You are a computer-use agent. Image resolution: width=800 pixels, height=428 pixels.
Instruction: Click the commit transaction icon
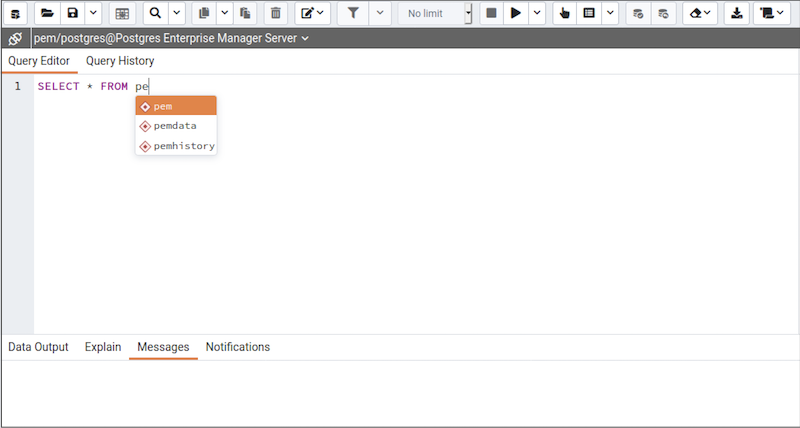[x=638, y=14]
